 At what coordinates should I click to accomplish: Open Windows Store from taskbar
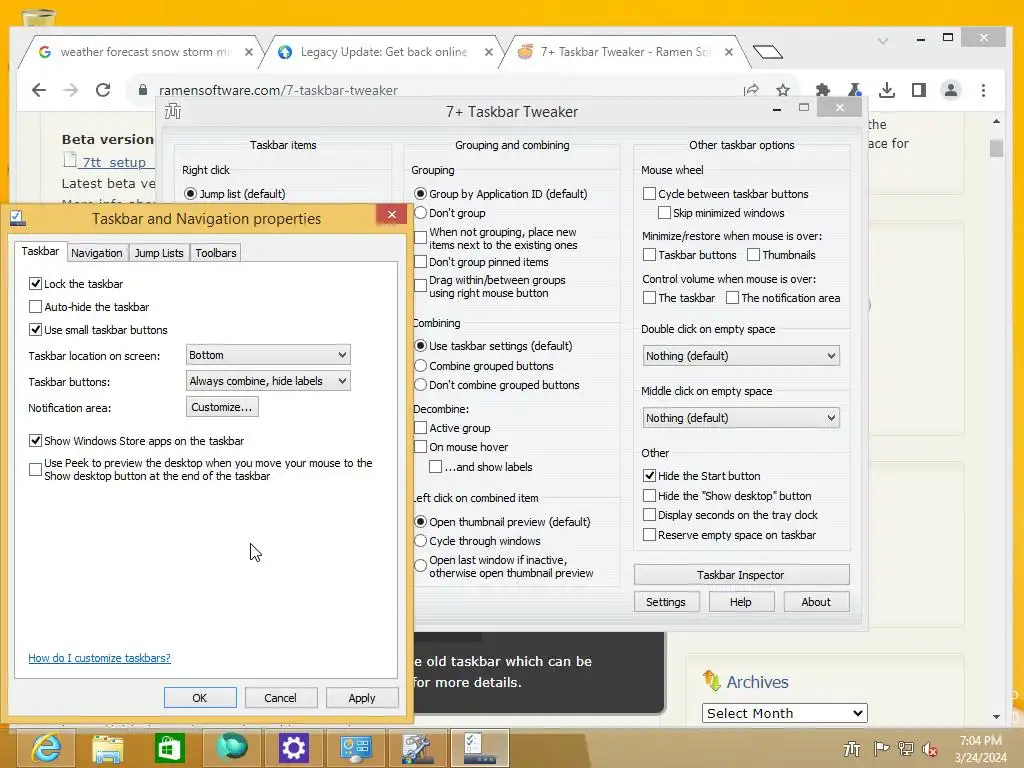tap(169, 748)
